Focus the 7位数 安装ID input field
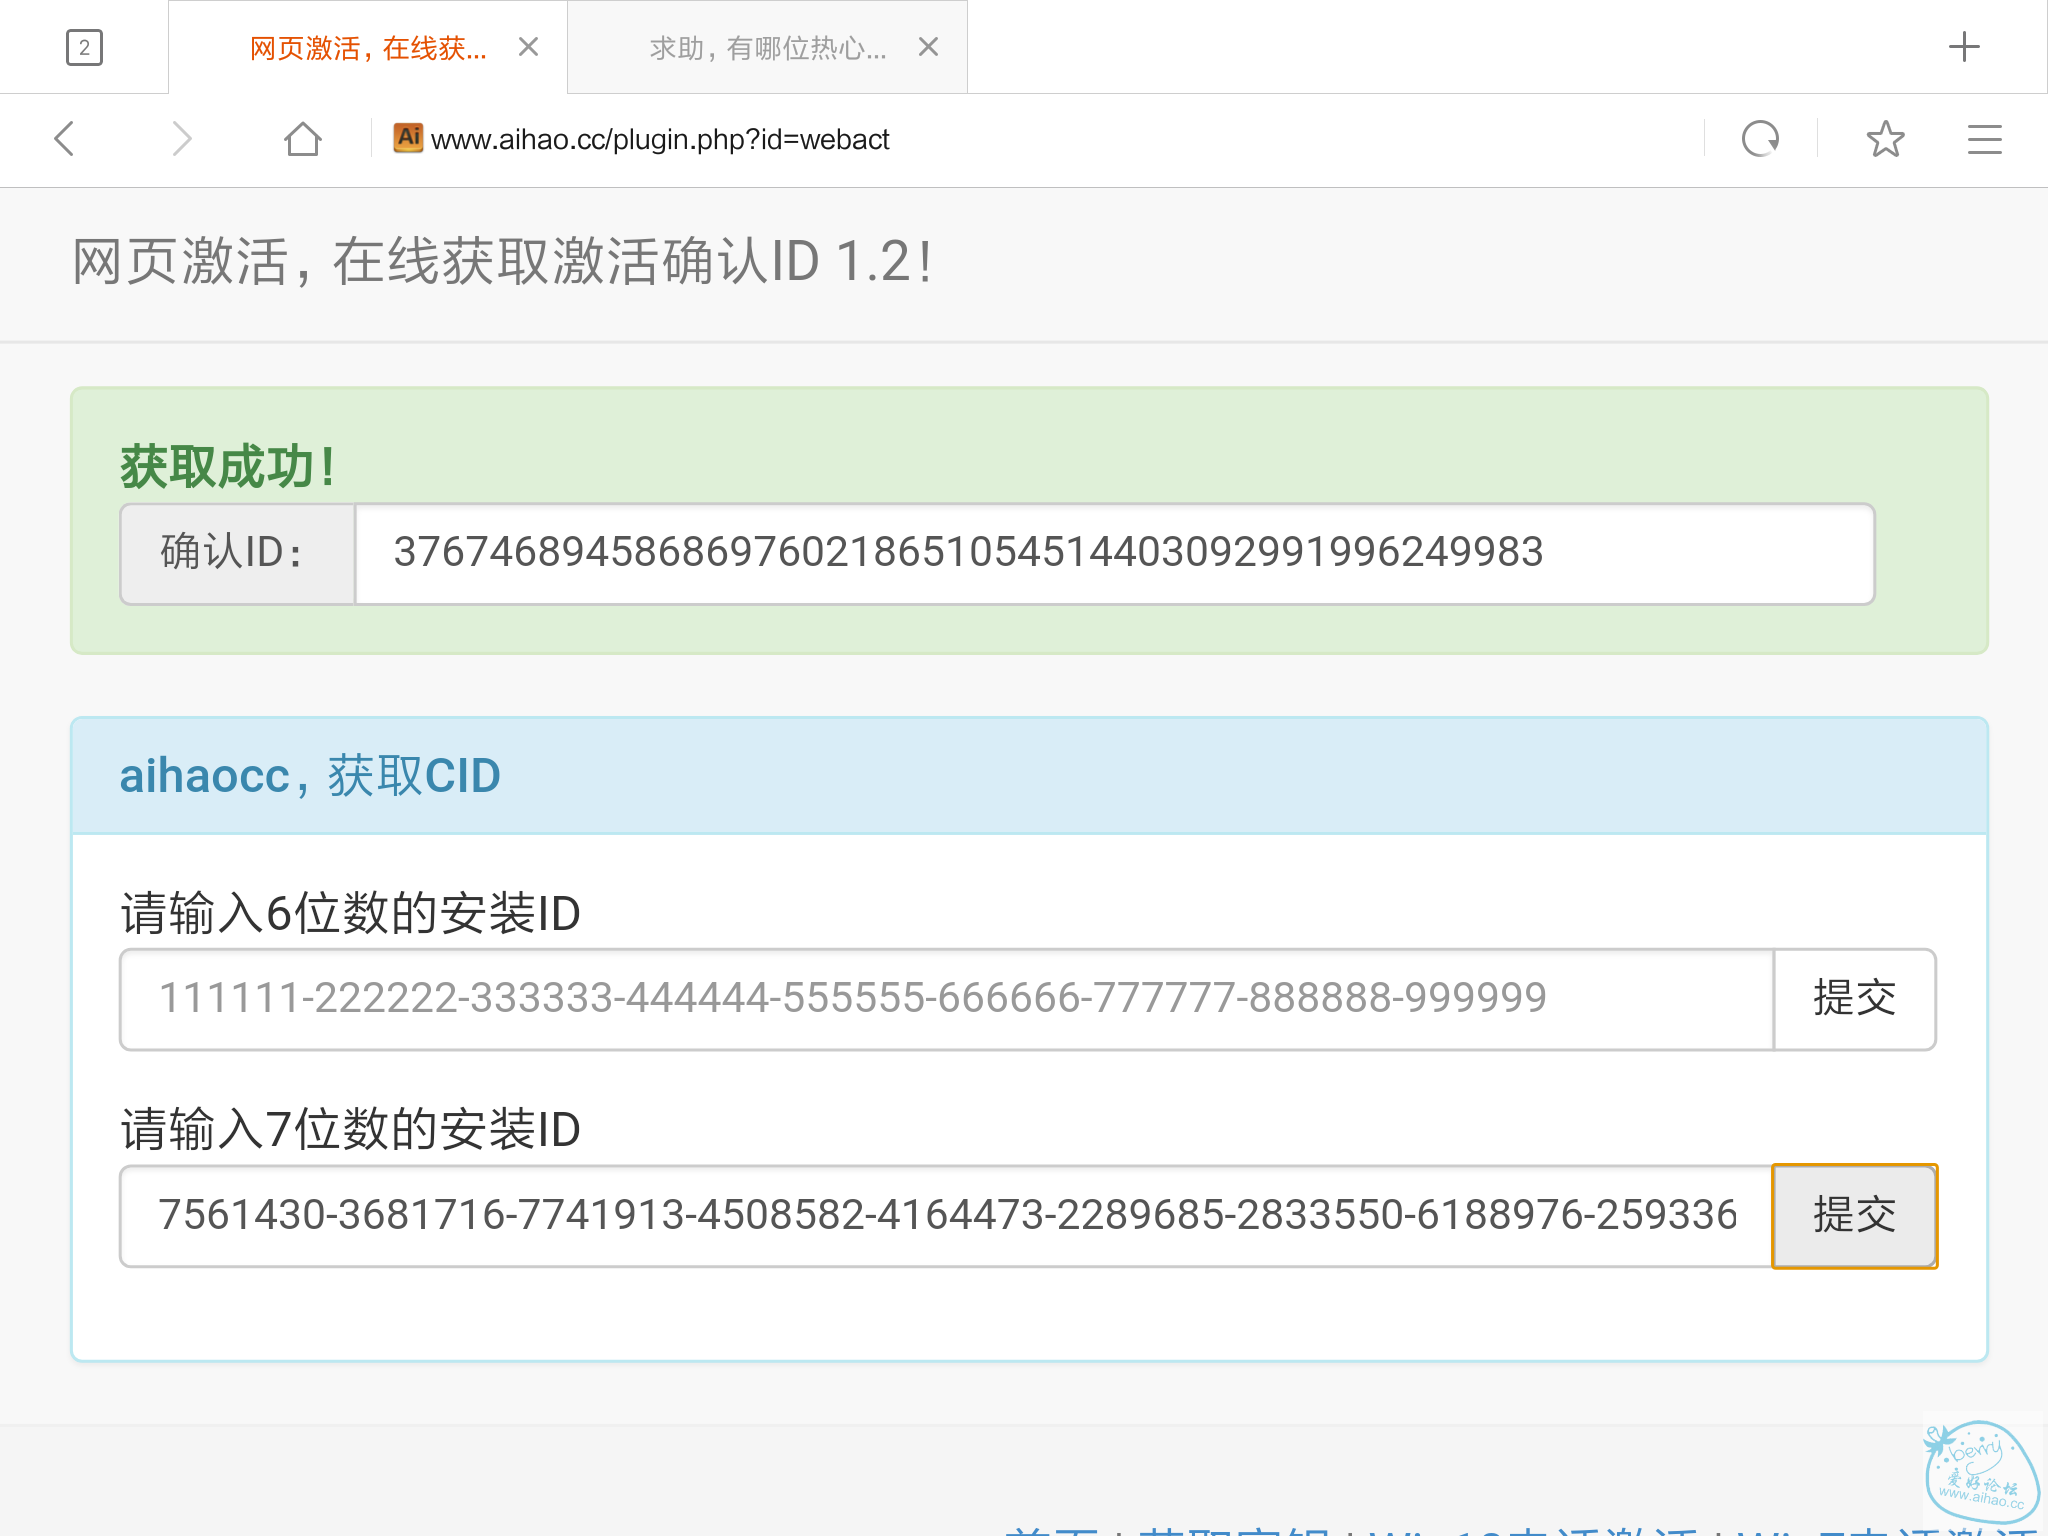The image size is (2048, 1536). point(946,1216)
